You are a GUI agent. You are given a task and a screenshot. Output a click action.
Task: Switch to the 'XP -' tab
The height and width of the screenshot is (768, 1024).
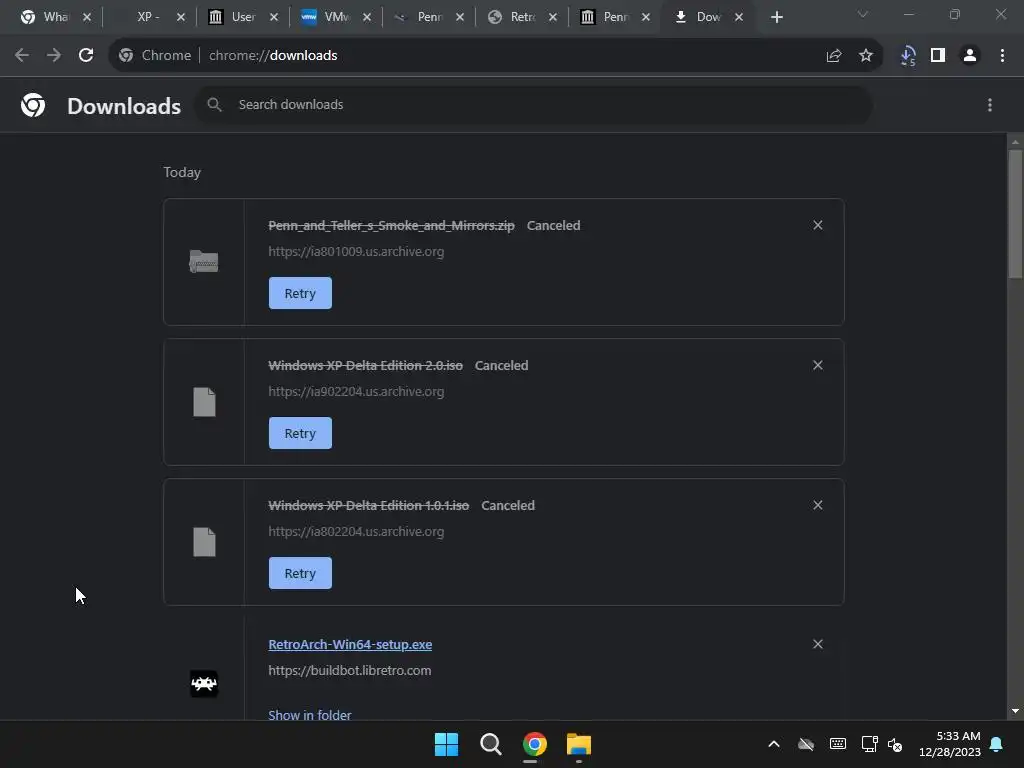point(149,17)
